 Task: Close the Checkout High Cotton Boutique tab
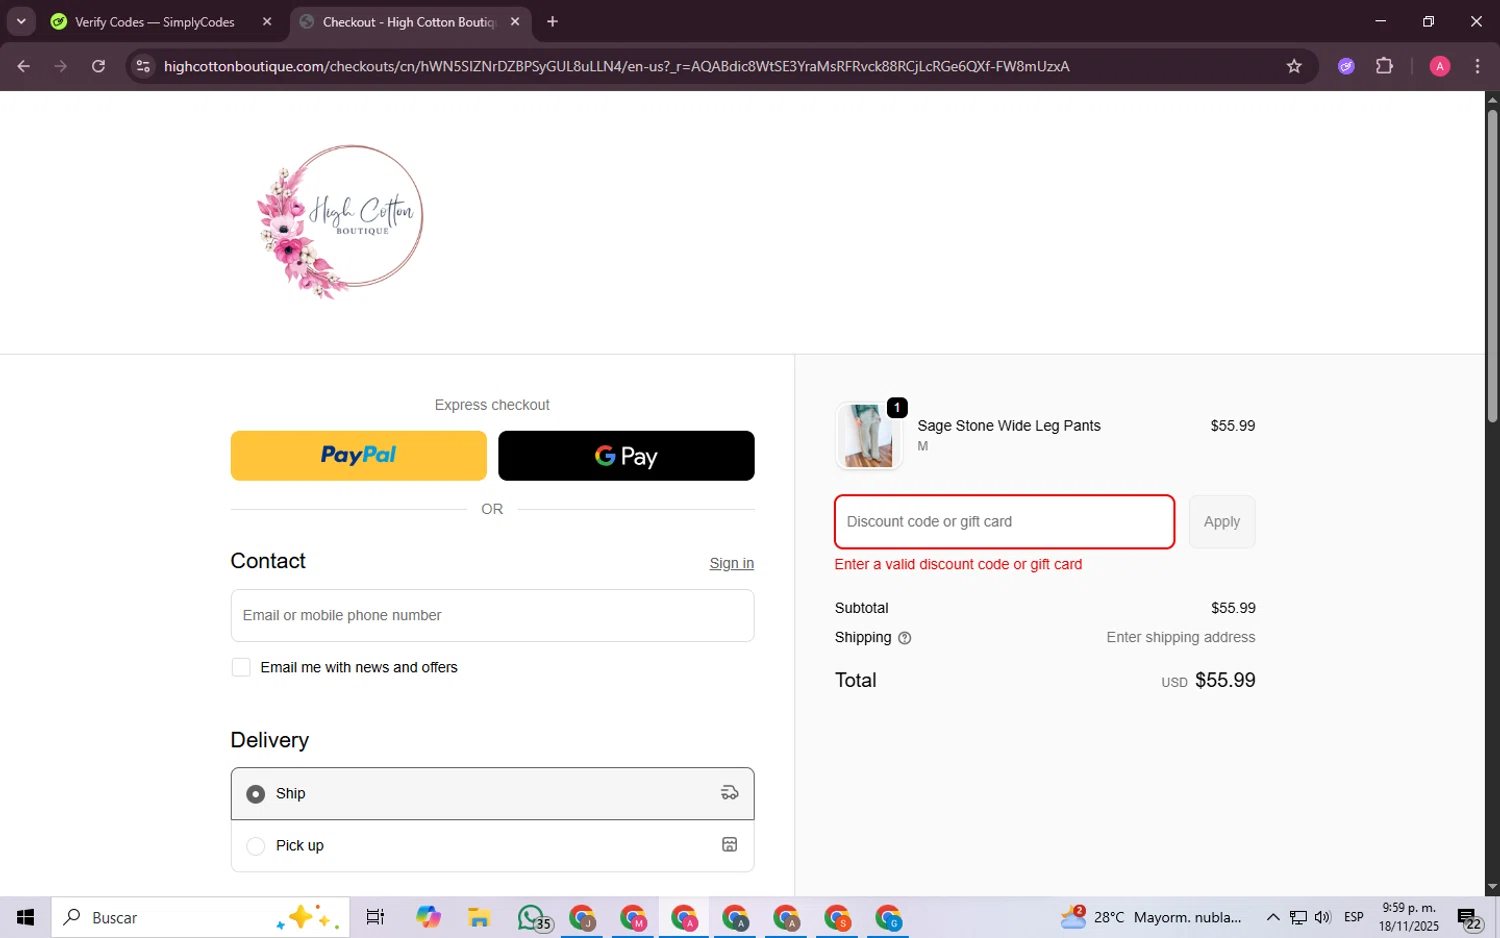click(515, 22)
